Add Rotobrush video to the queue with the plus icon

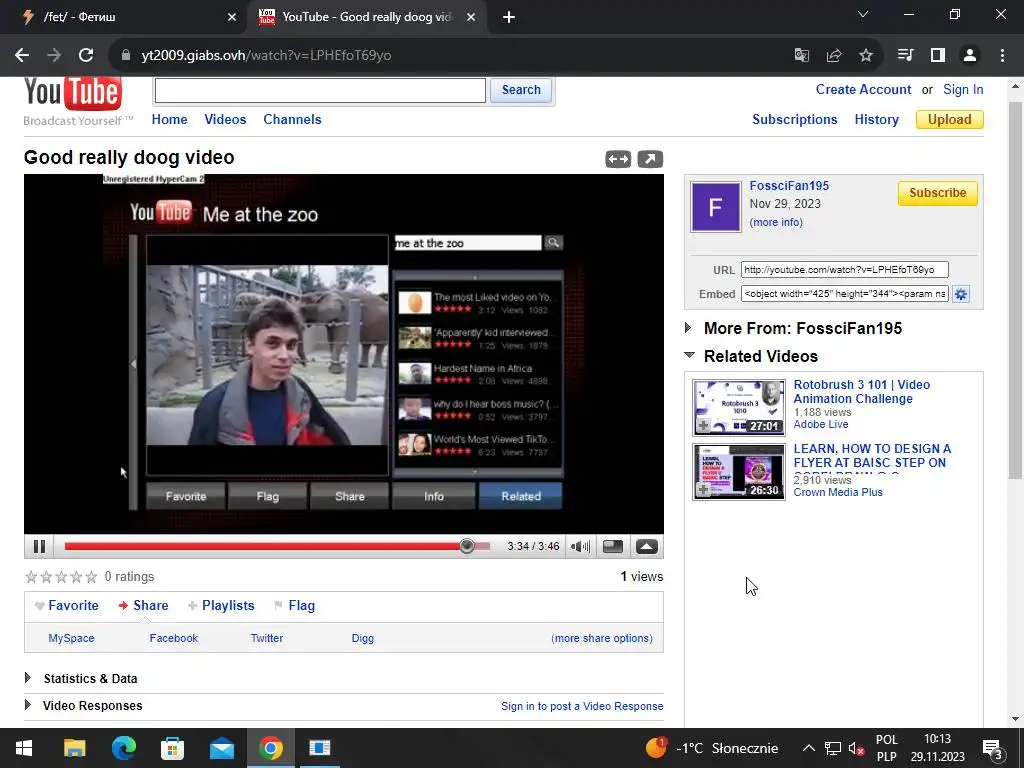click(x=703, y=426)
